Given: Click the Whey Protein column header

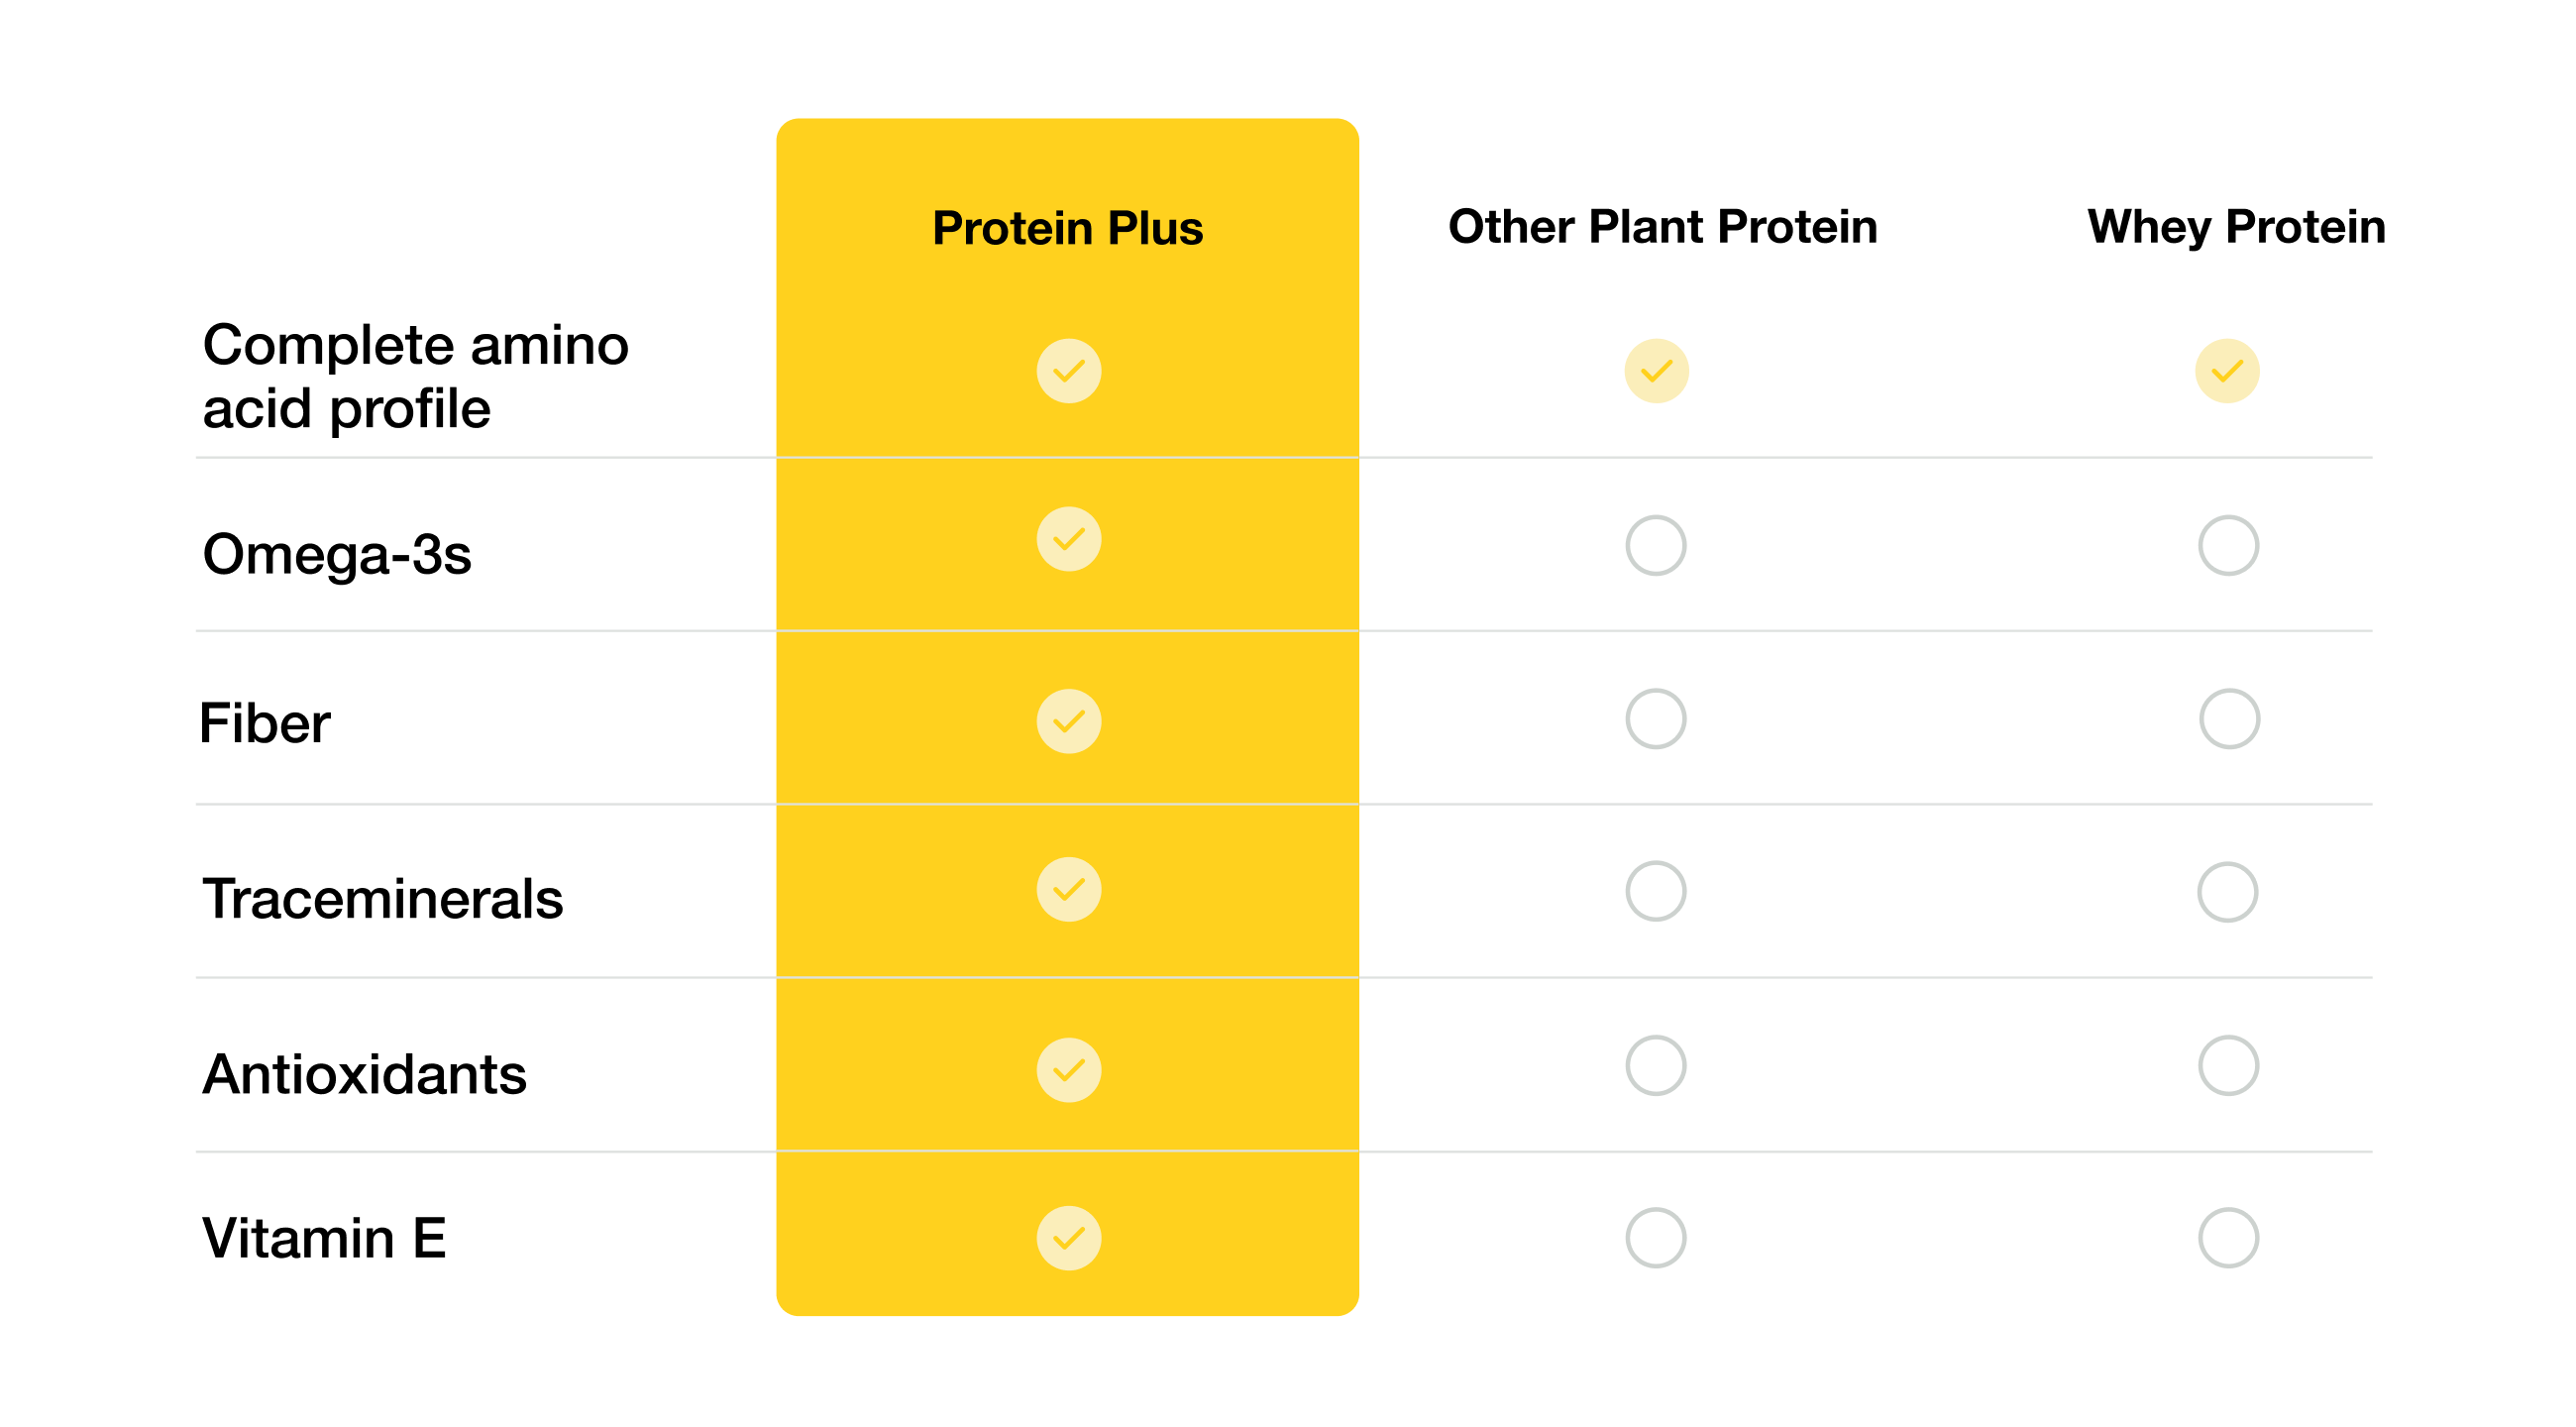Looking at the screenshot, I should (2236, 227).
